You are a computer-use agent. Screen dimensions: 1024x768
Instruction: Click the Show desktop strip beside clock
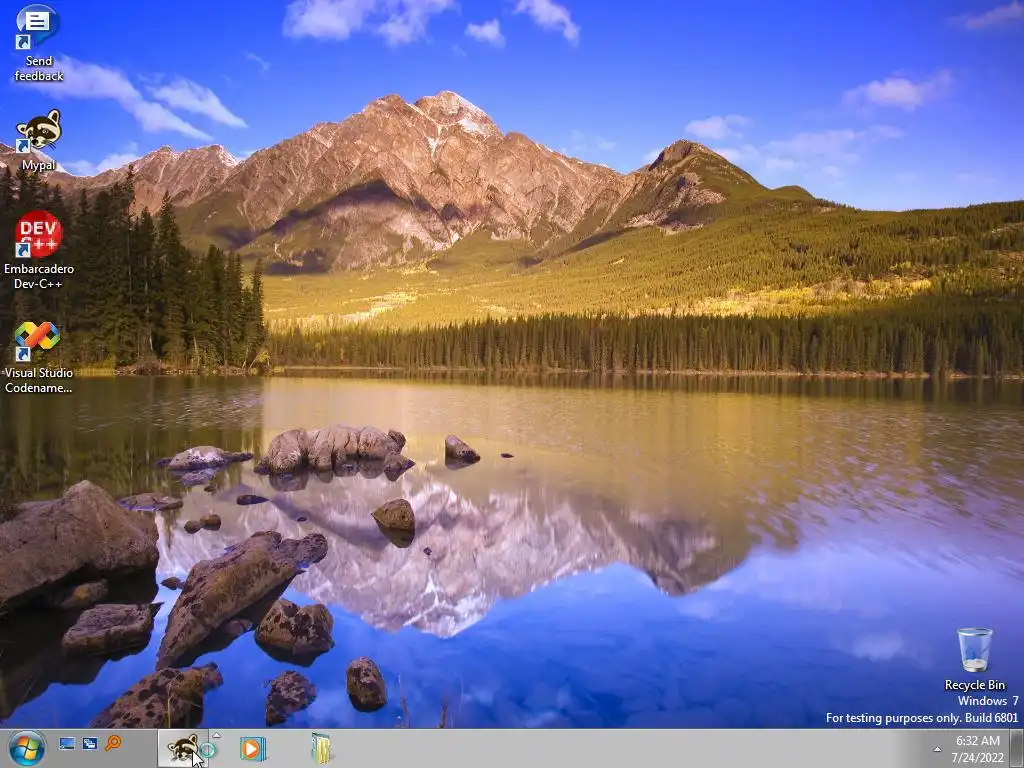(x=1017, y=748)
